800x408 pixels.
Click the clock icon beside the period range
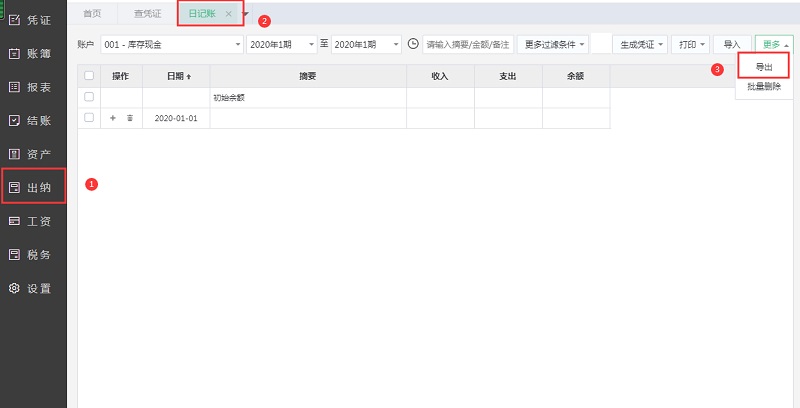click(413, 45)
